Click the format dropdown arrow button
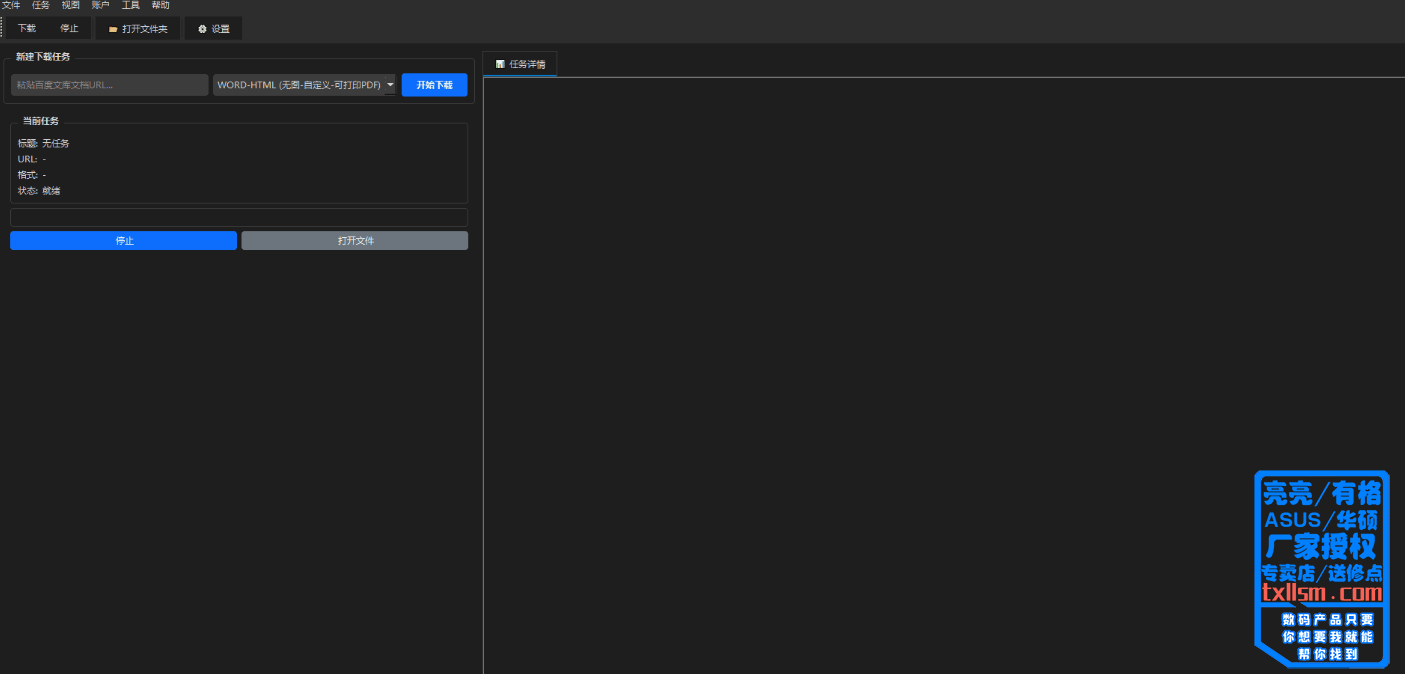This screenshot has width=1405, height=674. (390, 85)
